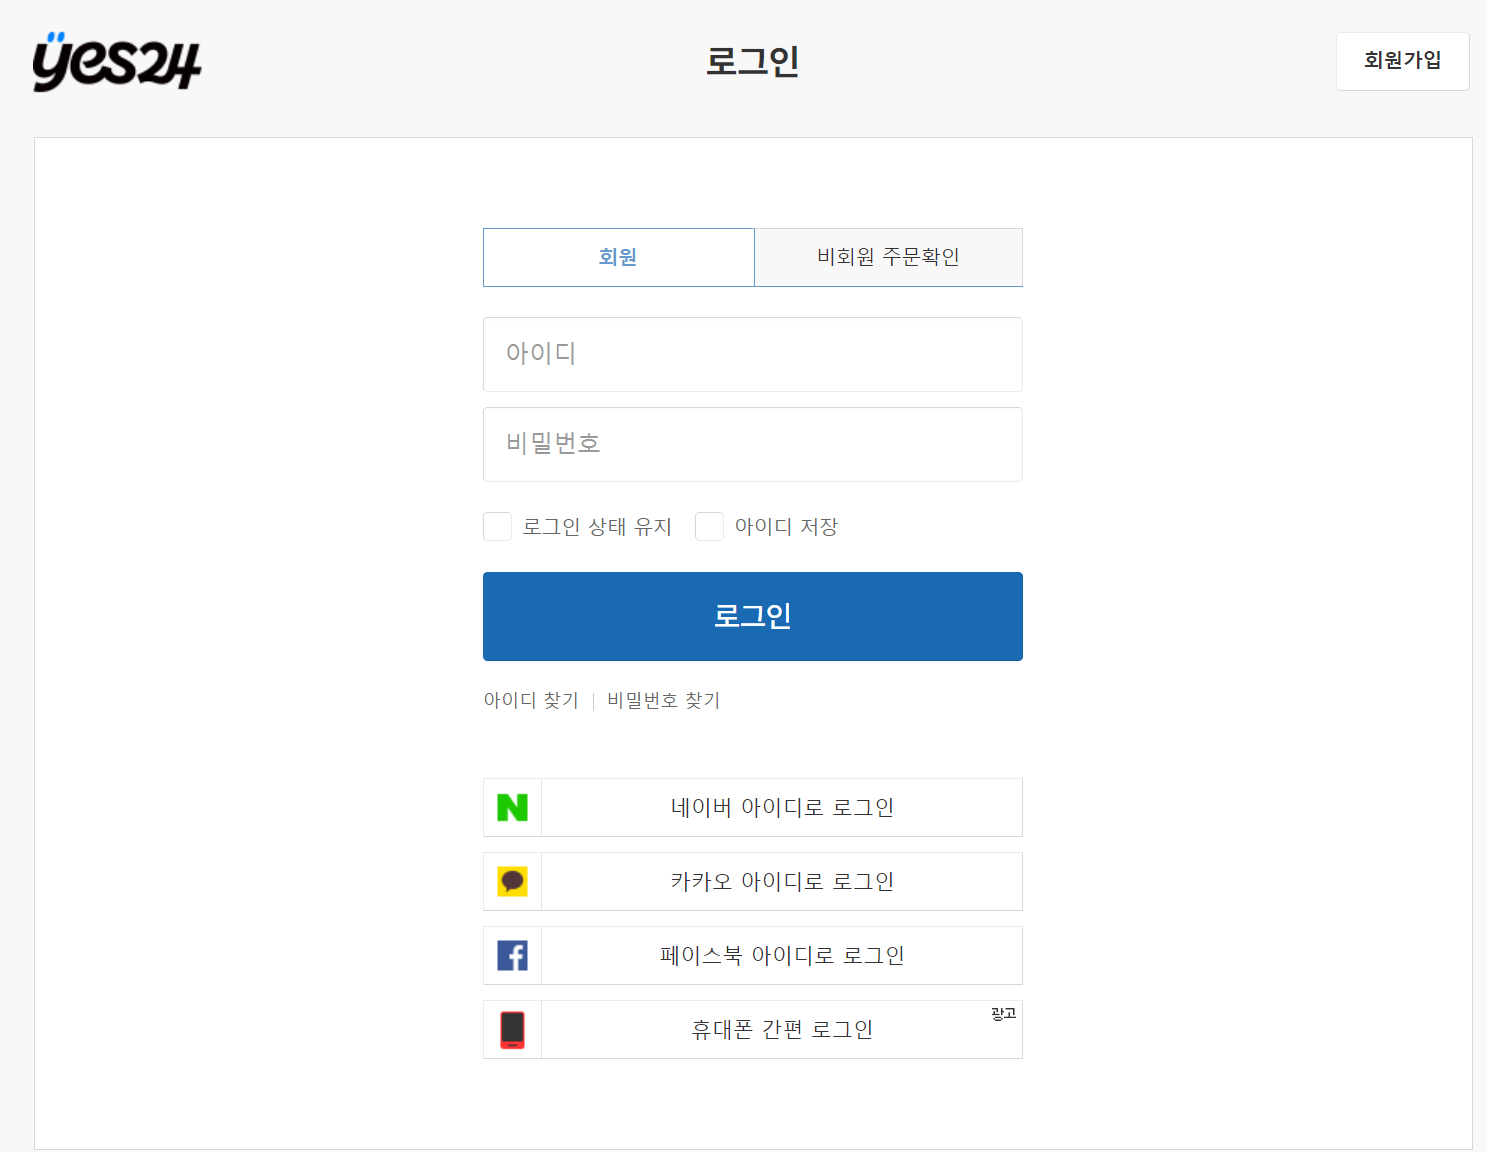Viewport: 1487px width, 1152px height.
Task: Switch to the 비회원 주문확인 tab
Action: 888,257
